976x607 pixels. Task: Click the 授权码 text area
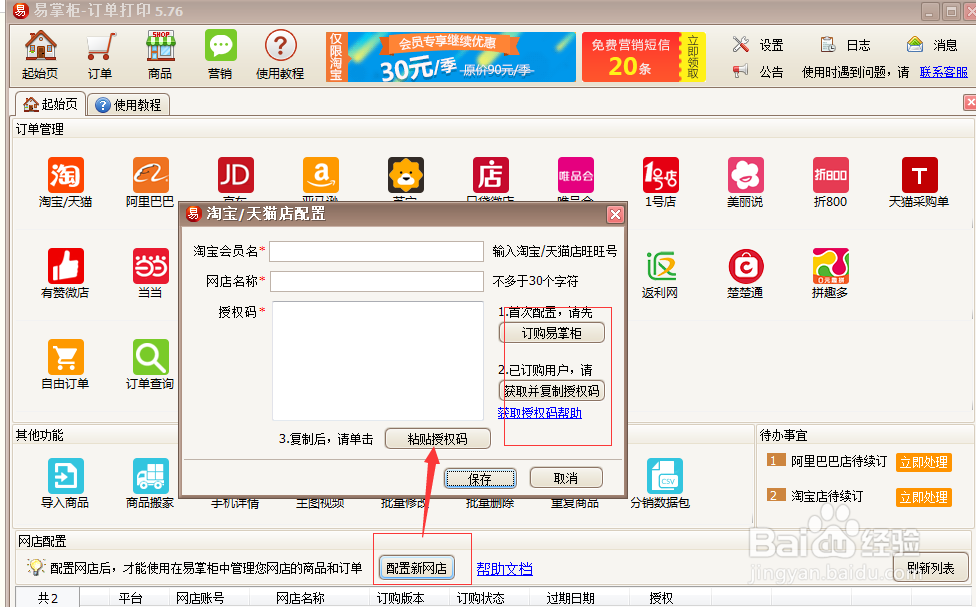[378, 361]
